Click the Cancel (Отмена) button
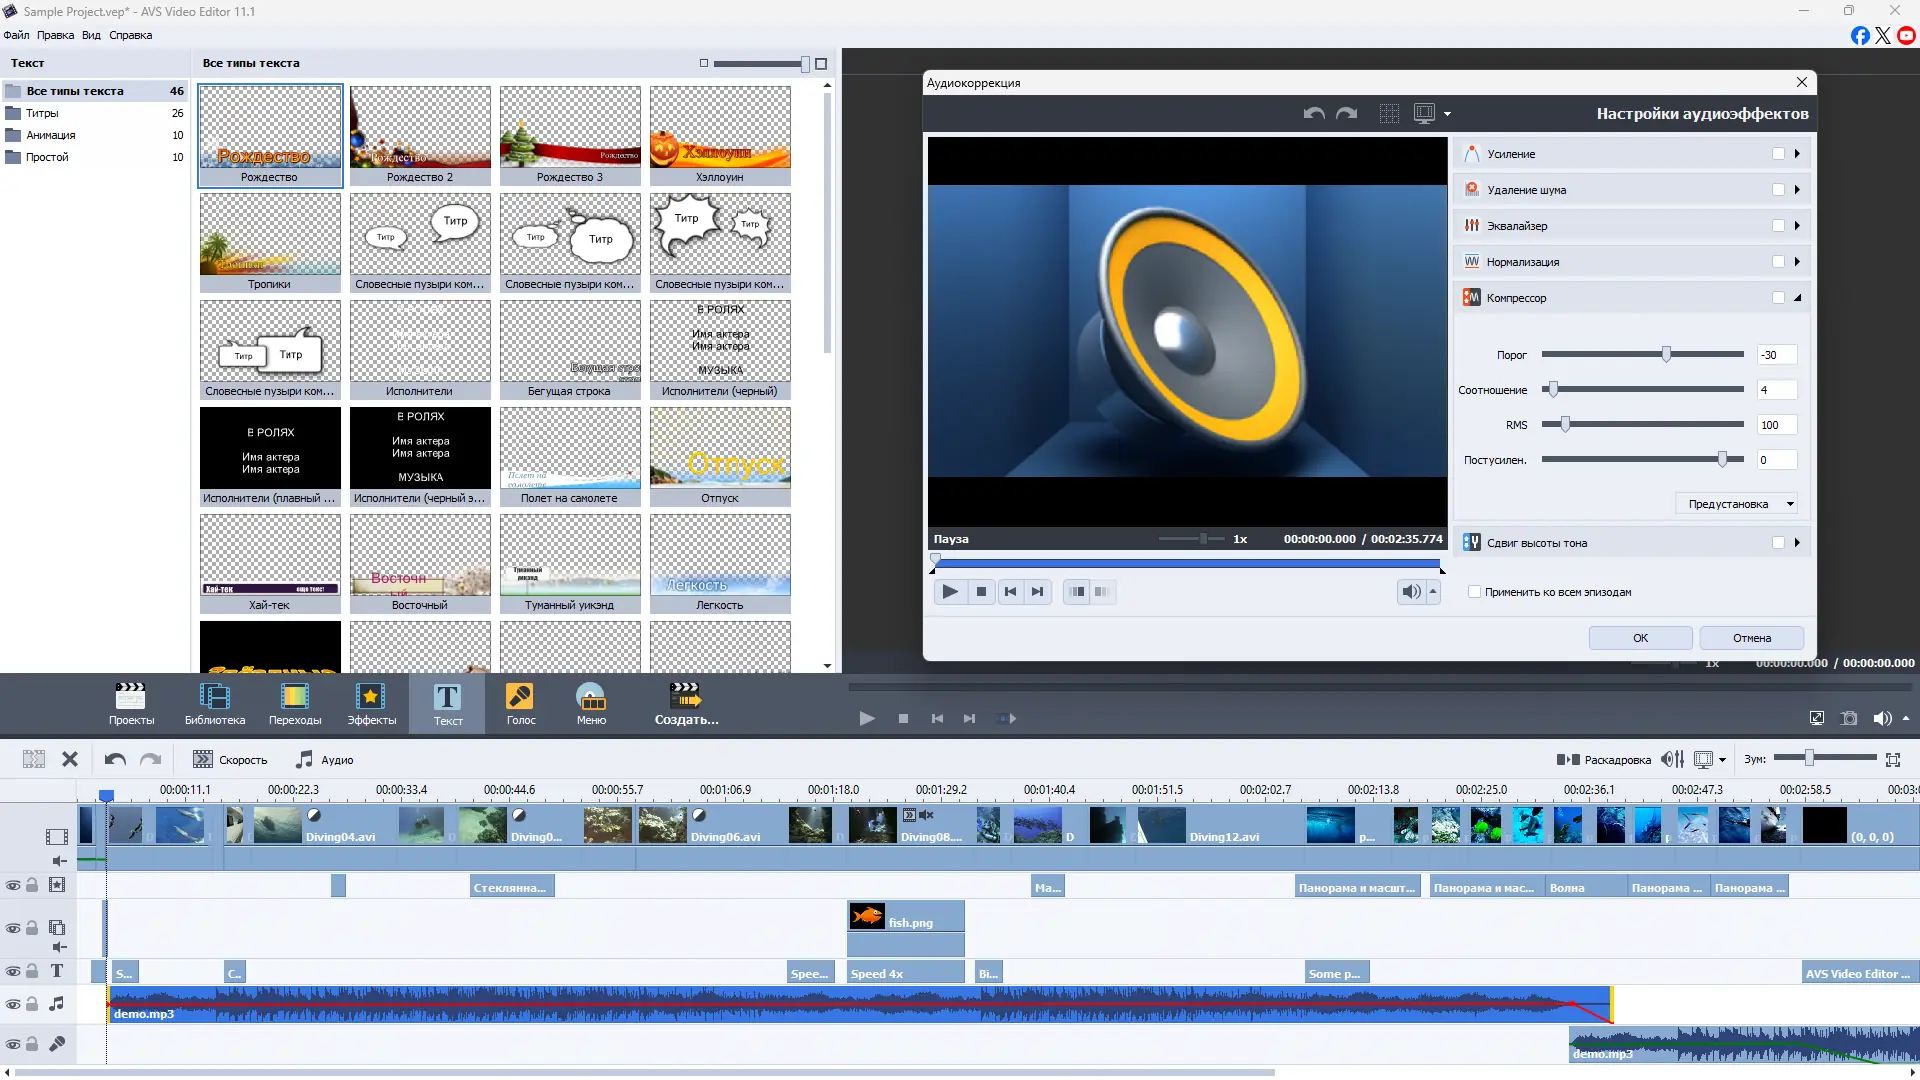The height and width of the screenshot is (1080, 1920). click(1751, 638)
